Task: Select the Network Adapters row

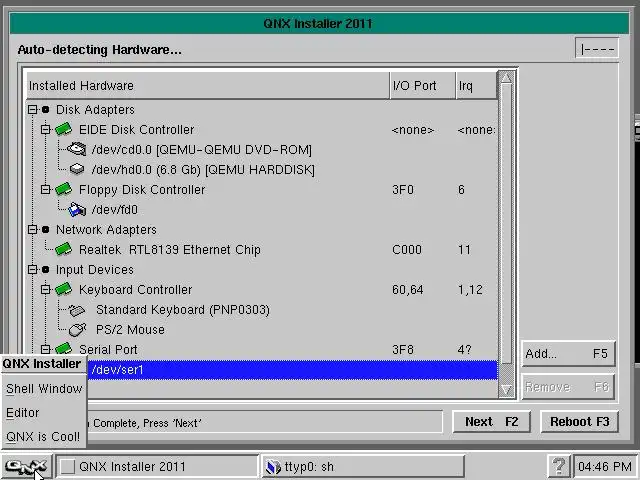Action: 262,229
